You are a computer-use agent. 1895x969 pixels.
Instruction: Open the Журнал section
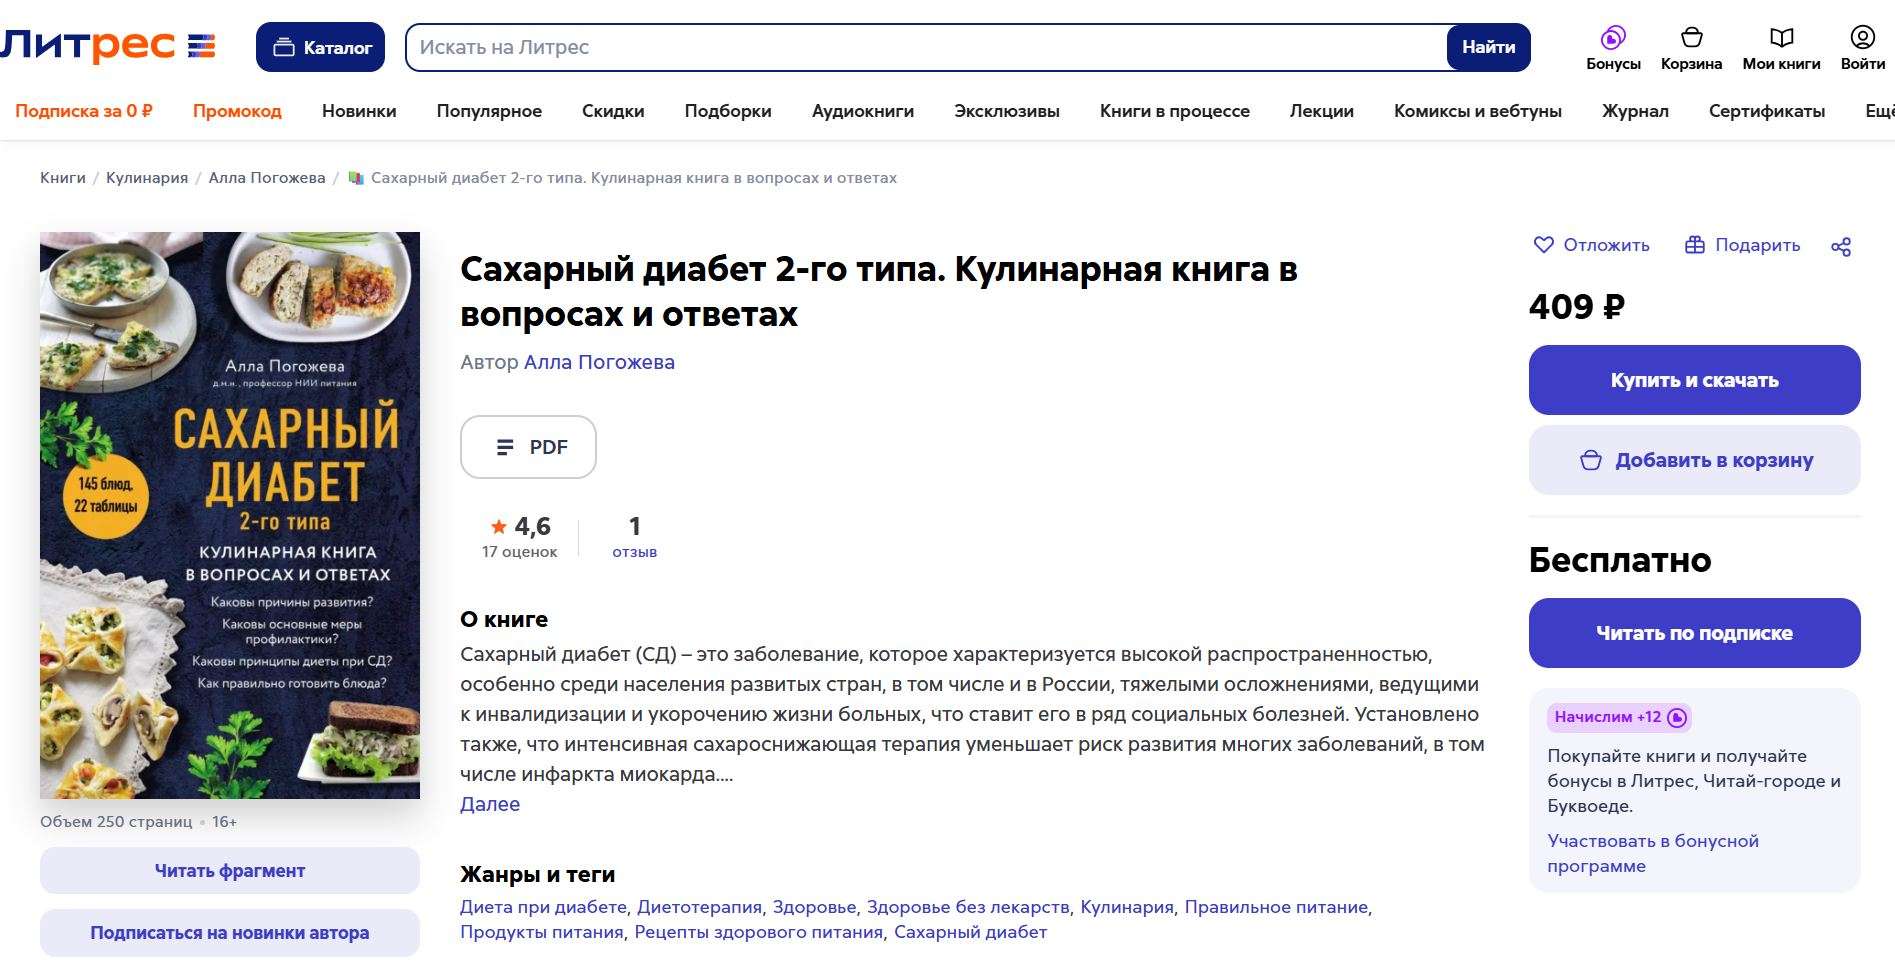[1635, 111]
